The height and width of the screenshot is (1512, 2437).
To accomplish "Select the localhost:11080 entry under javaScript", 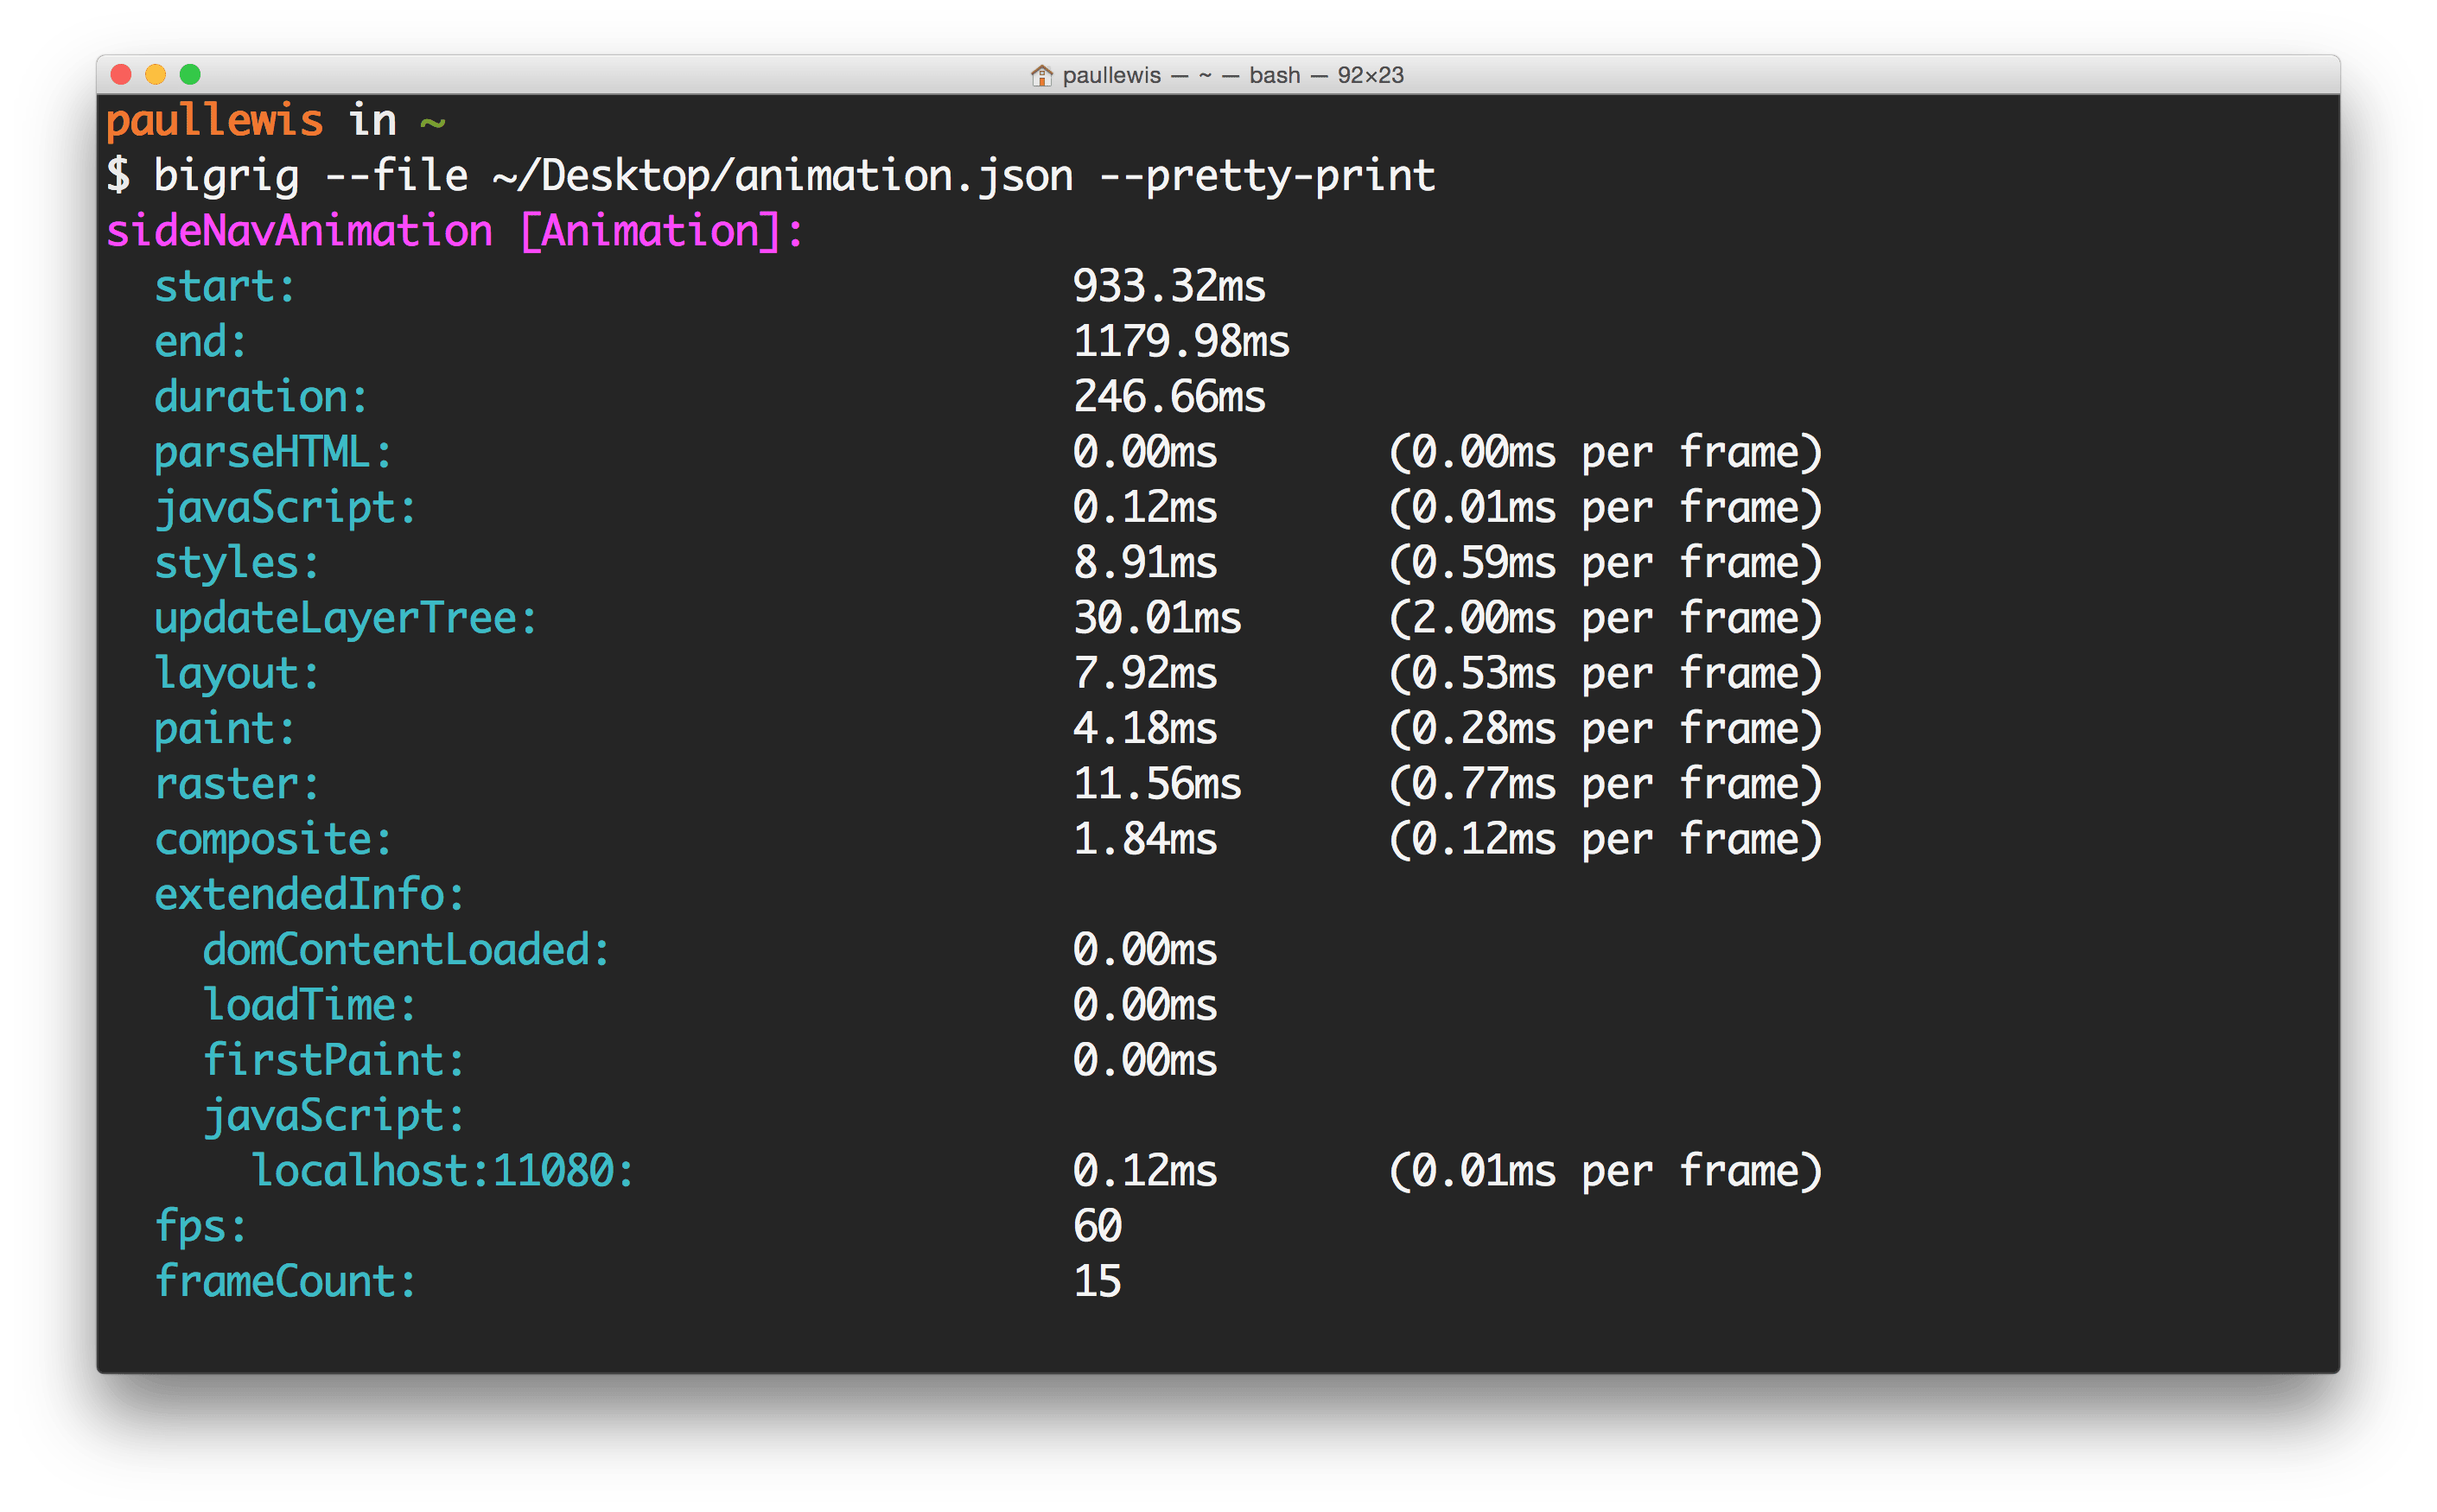I will (x=443, y=1169).
